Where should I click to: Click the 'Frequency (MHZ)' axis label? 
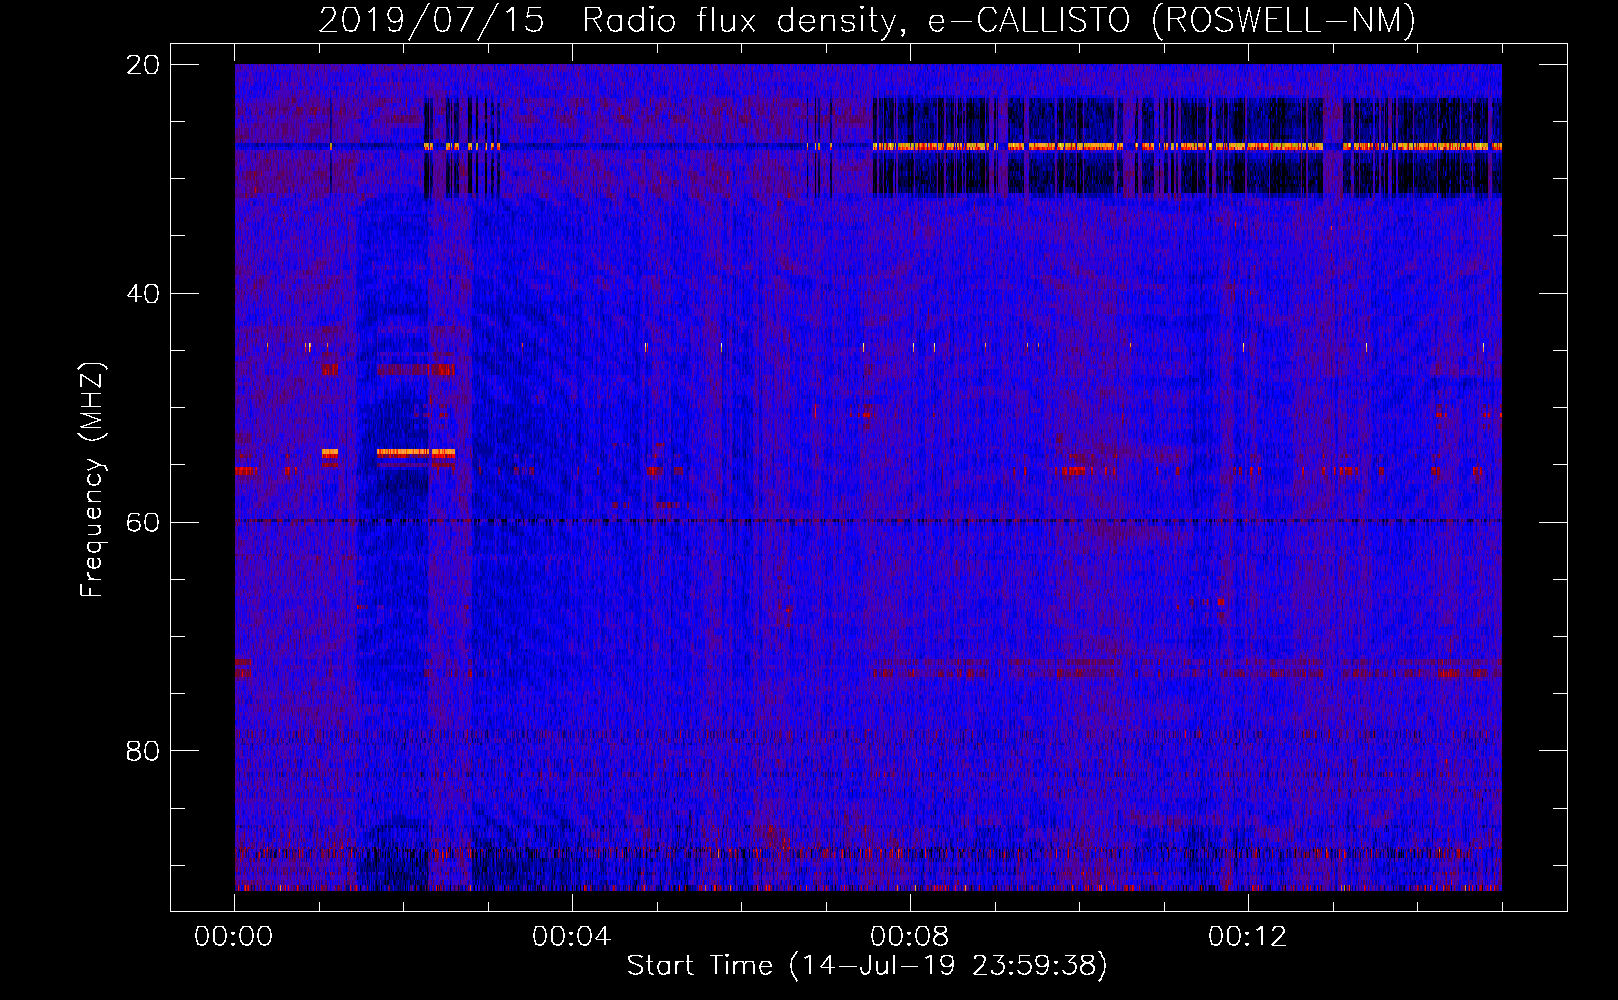click(92, 480)
